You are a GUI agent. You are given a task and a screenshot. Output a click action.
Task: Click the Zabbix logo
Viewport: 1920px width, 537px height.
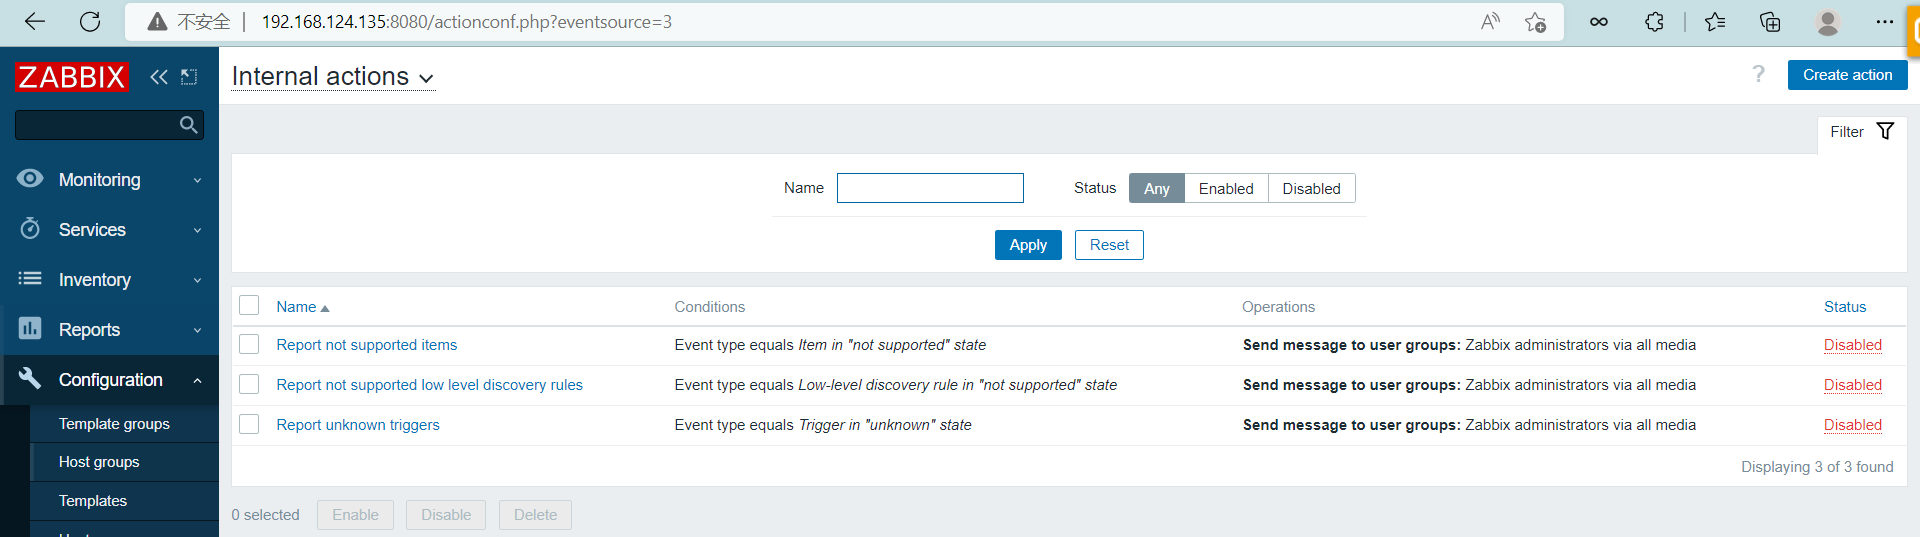point(72,77)
